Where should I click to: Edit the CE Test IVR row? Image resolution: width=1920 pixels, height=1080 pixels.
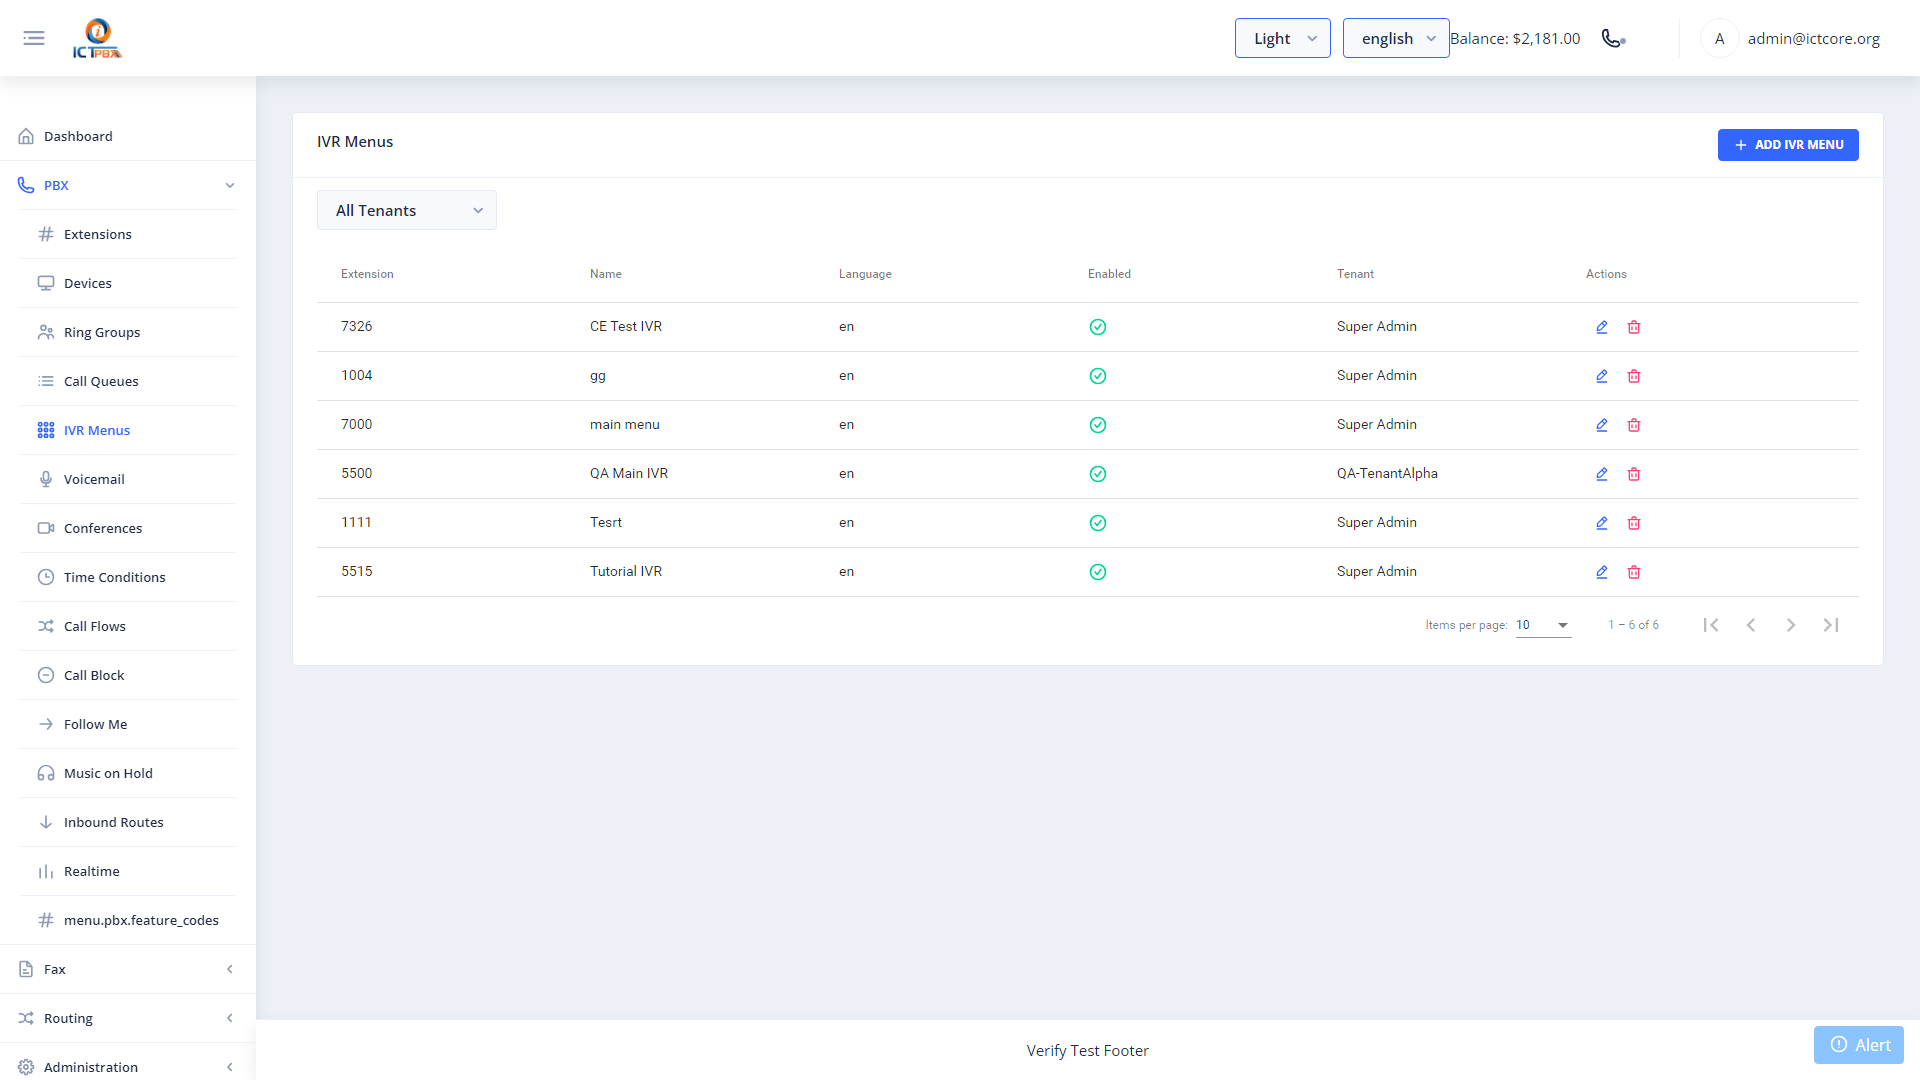(1602, 327)
